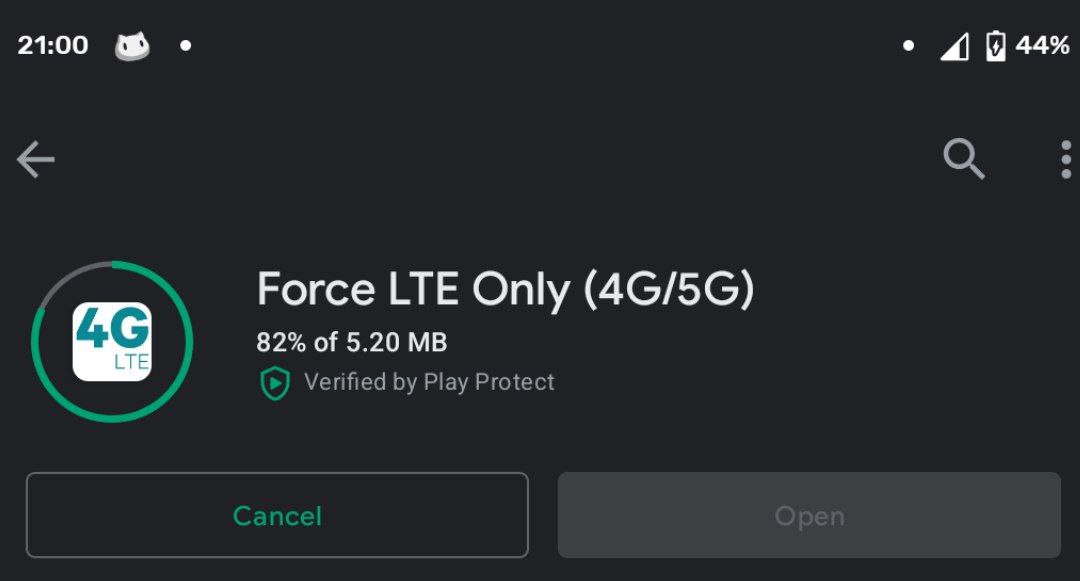Click the disabled Open button

point(809,515)
